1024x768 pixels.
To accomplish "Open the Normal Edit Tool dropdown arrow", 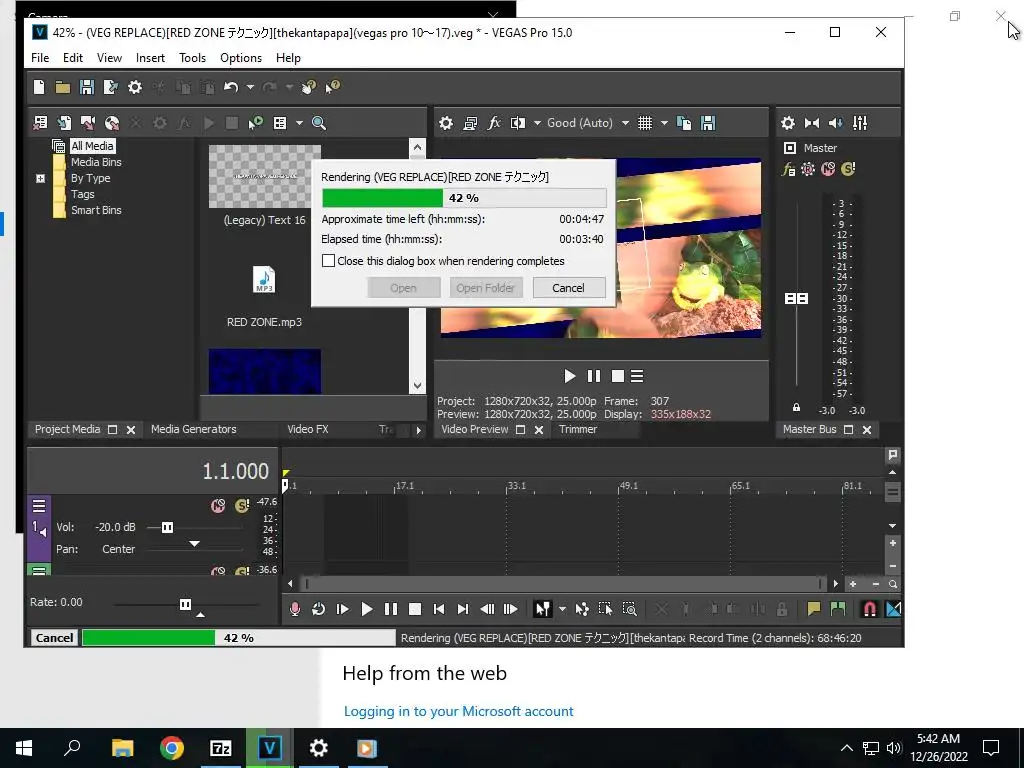I will coord(562,609).
